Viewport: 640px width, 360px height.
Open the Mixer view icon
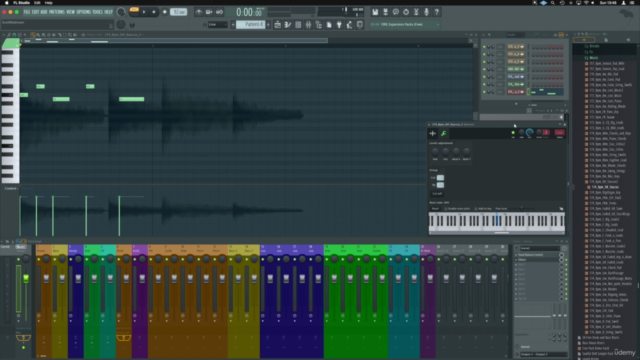308,25
